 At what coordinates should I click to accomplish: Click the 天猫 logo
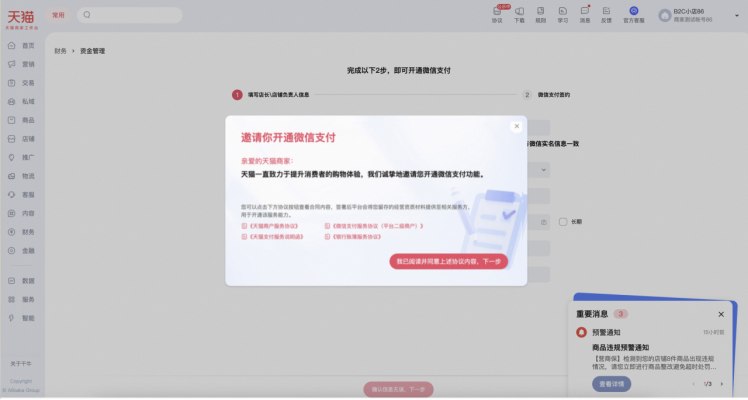[21, 19]
